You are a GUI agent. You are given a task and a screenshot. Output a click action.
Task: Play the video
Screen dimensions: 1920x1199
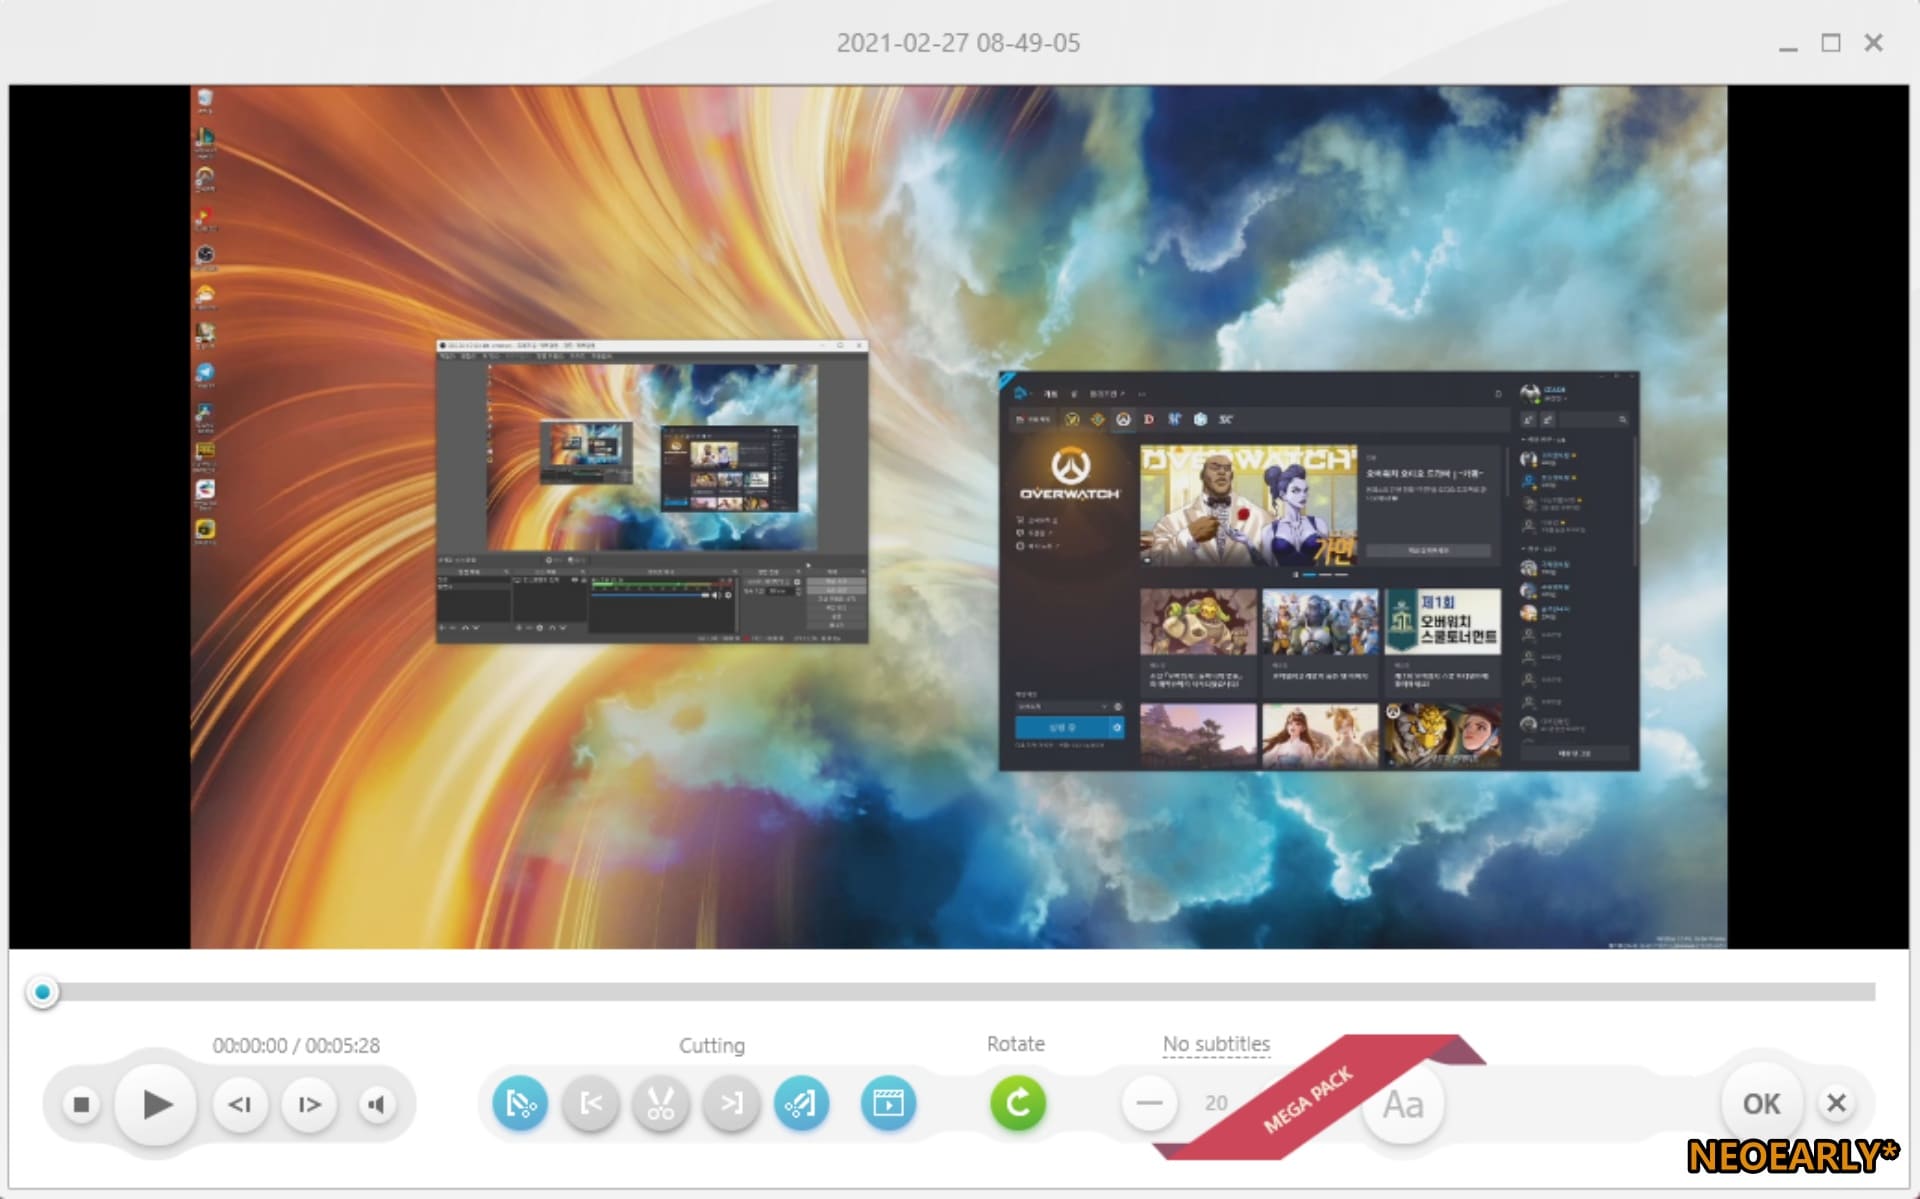156,1104
